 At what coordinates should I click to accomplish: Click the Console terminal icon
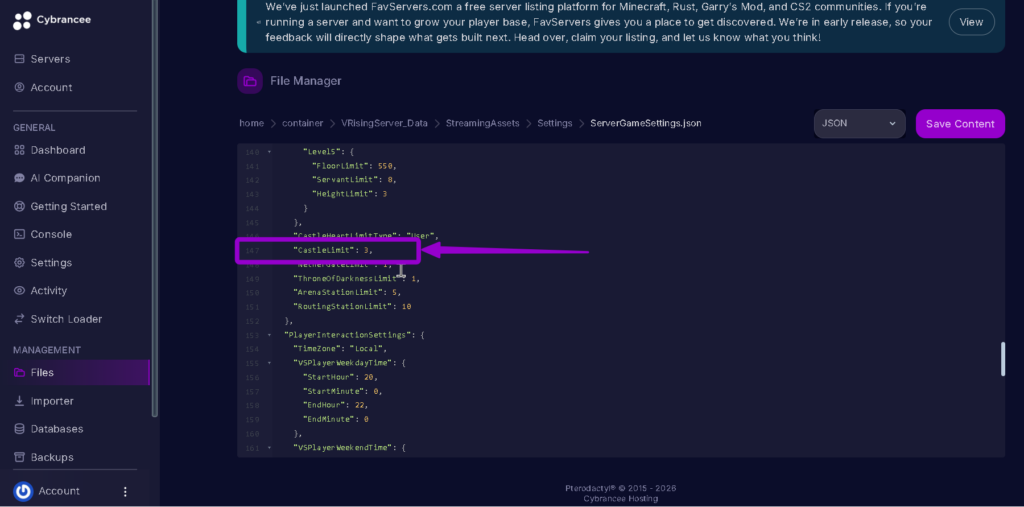click(x=20, y=234)
